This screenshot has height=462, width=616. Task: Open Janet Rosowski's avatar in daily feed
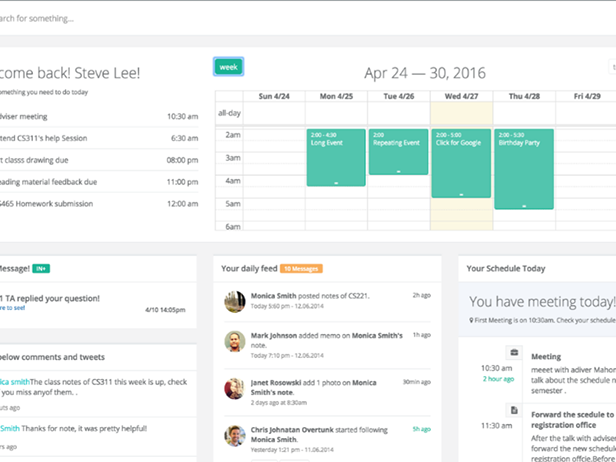235,389
